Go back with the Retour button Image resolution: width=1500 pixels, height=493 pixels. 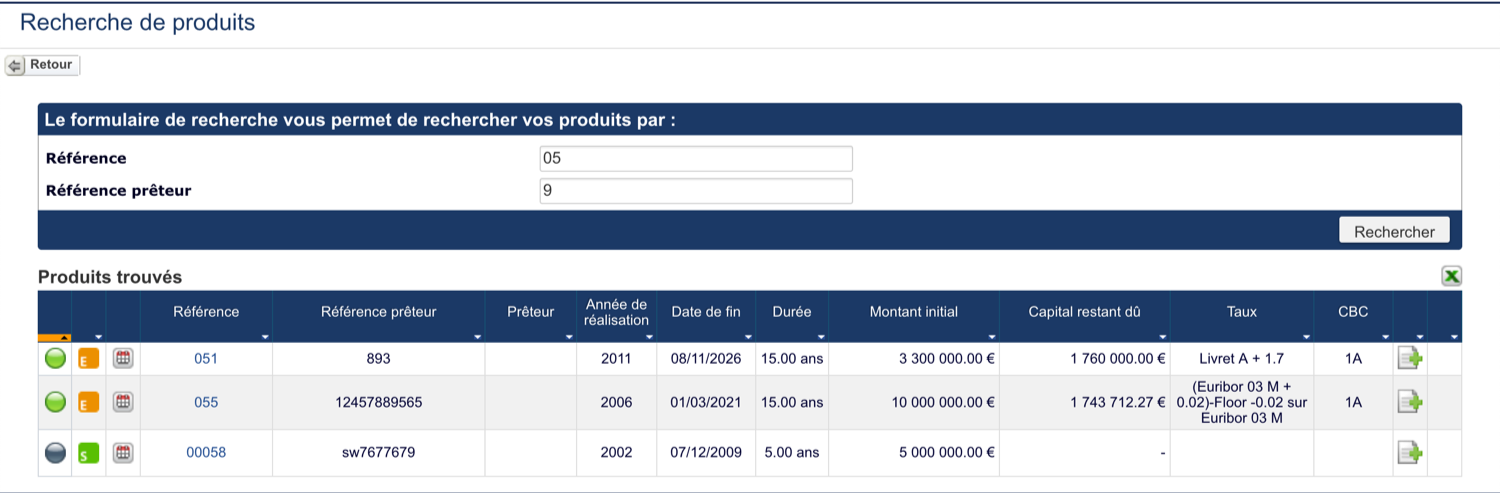42,65
